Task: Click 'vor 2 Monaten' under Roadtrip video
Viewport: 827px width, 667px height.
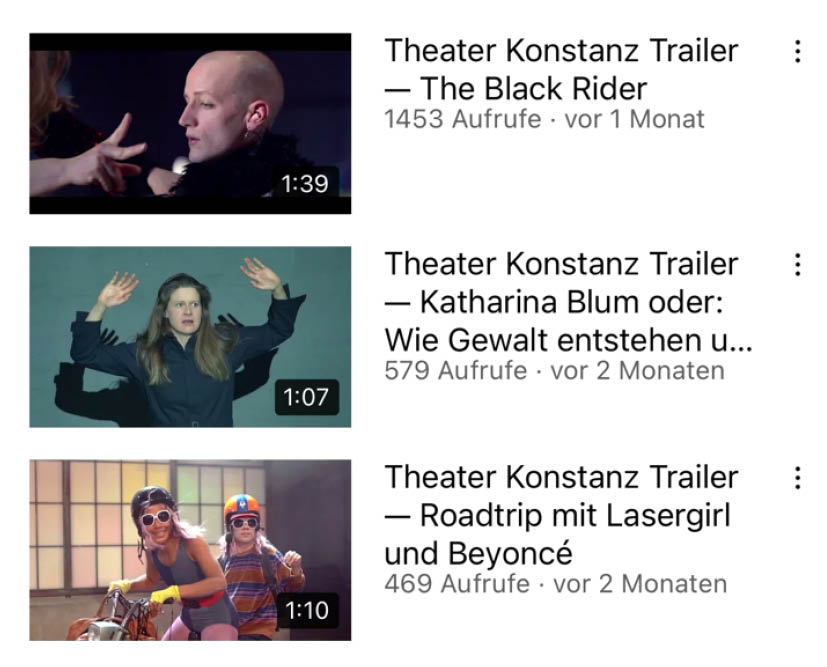Action: pos(640,584)
